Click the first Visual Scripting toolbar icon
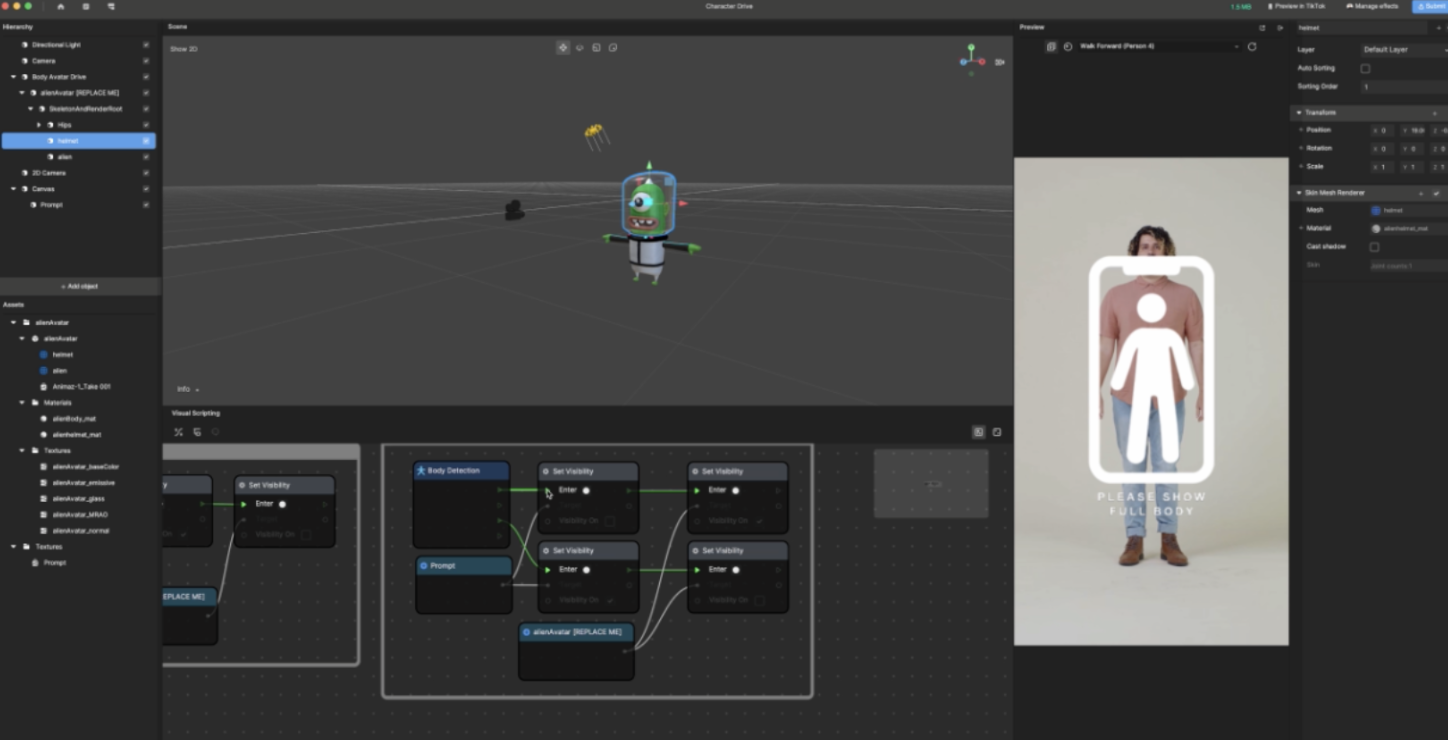1448x740 pixels. click(x=179, y=432)
